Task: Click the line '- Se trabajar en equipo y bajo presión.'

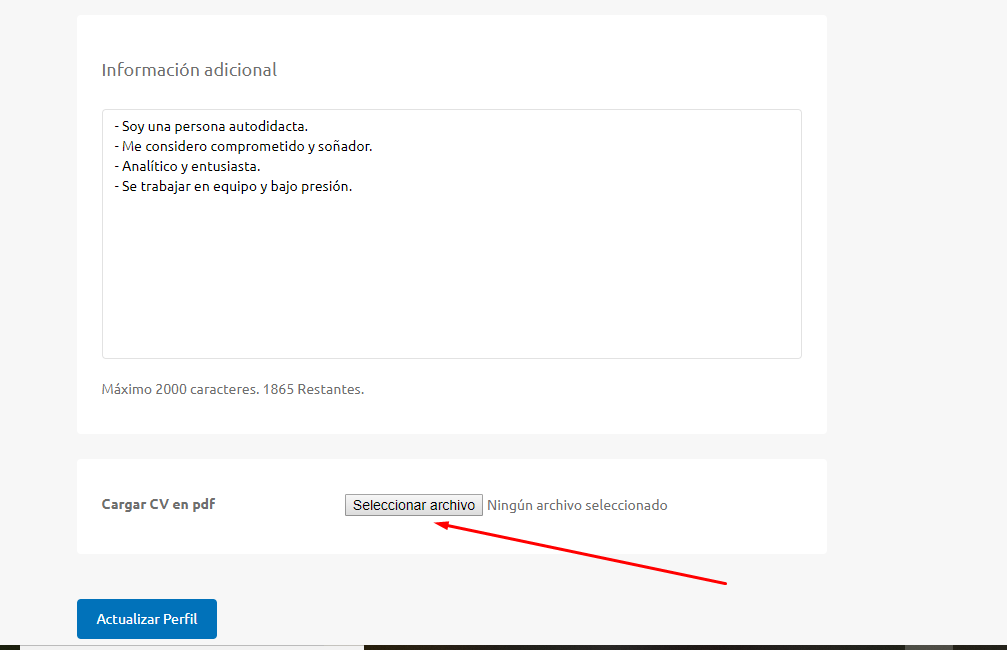Action: [x=233, y=186]
